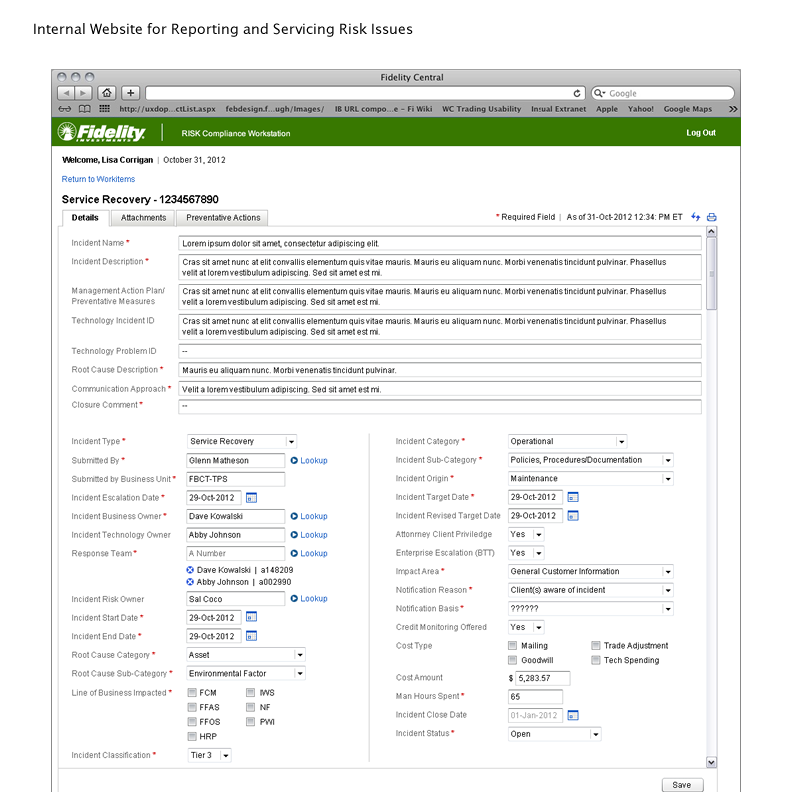This screenshot has height=792, width=792.
Task: Open the Preventative Actions tab
Action: [x=222, y=217]
